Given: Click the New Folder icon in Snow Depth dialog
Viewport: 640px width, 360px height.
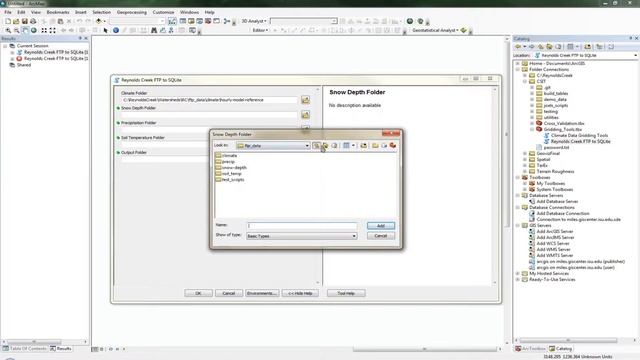Looking at the screenshot, I should tap(375, 146).
